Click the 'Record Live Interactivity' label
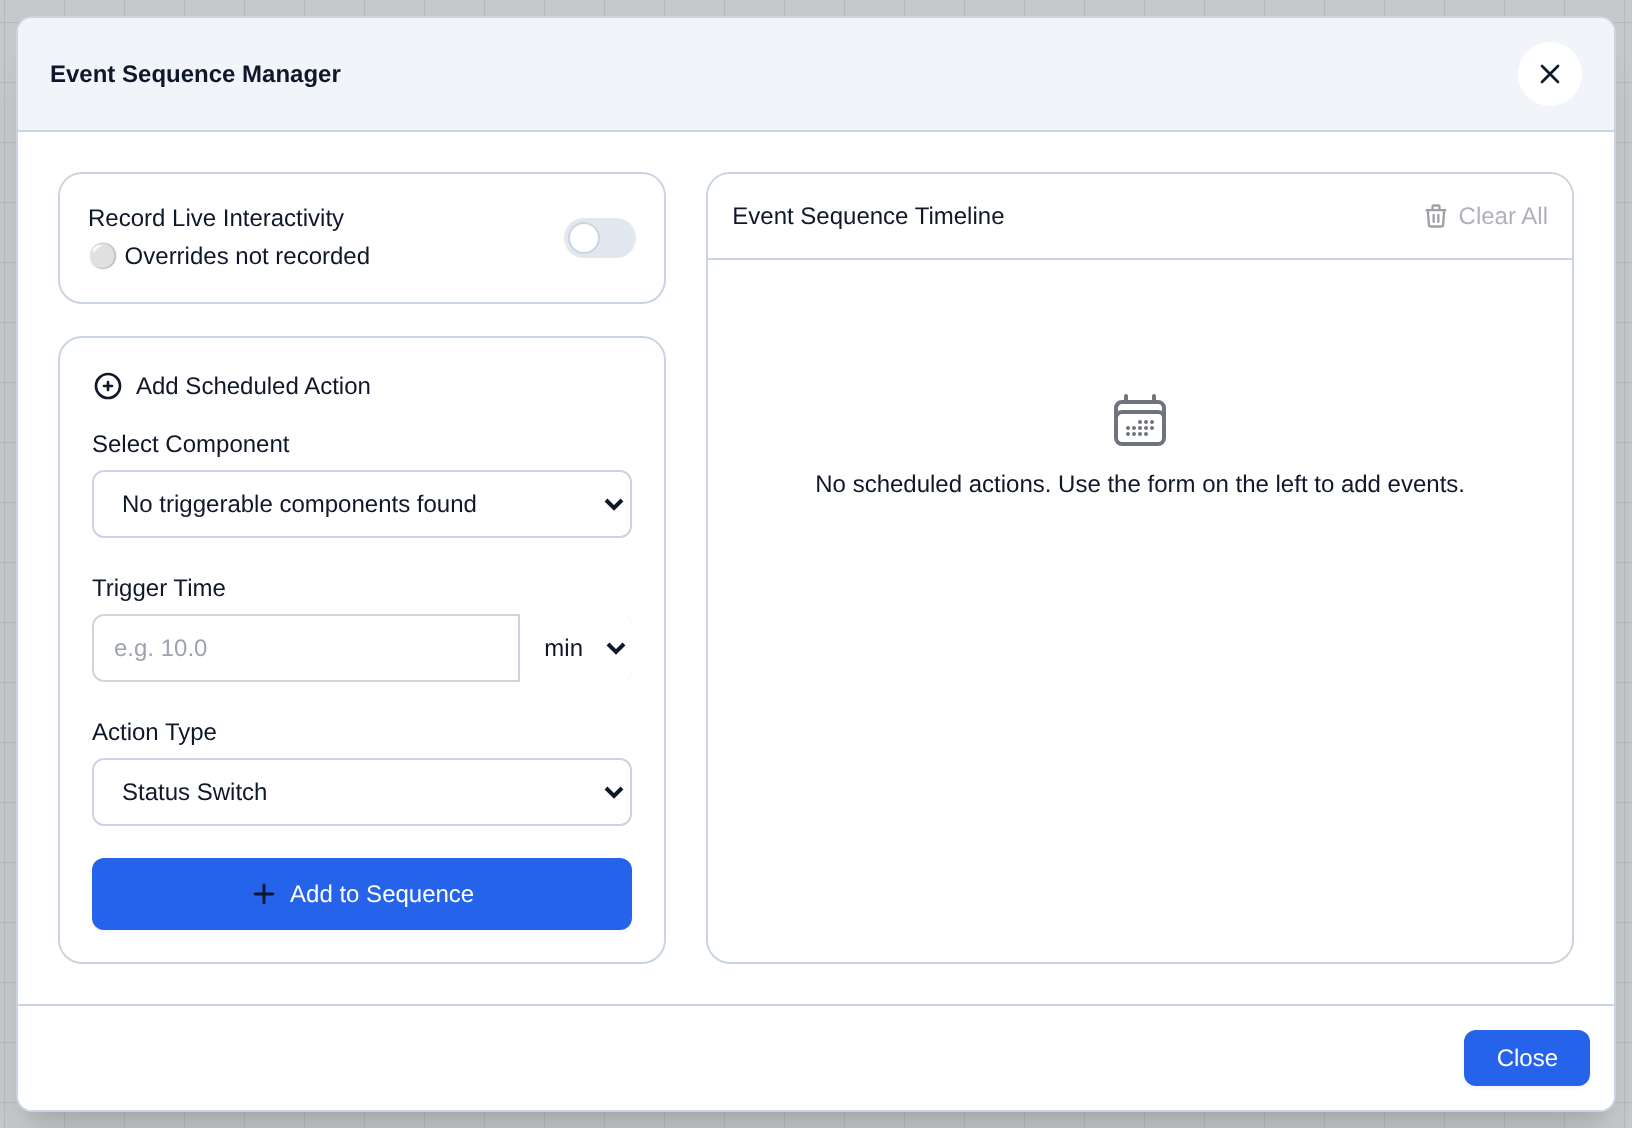 click(x=216, y=218)
